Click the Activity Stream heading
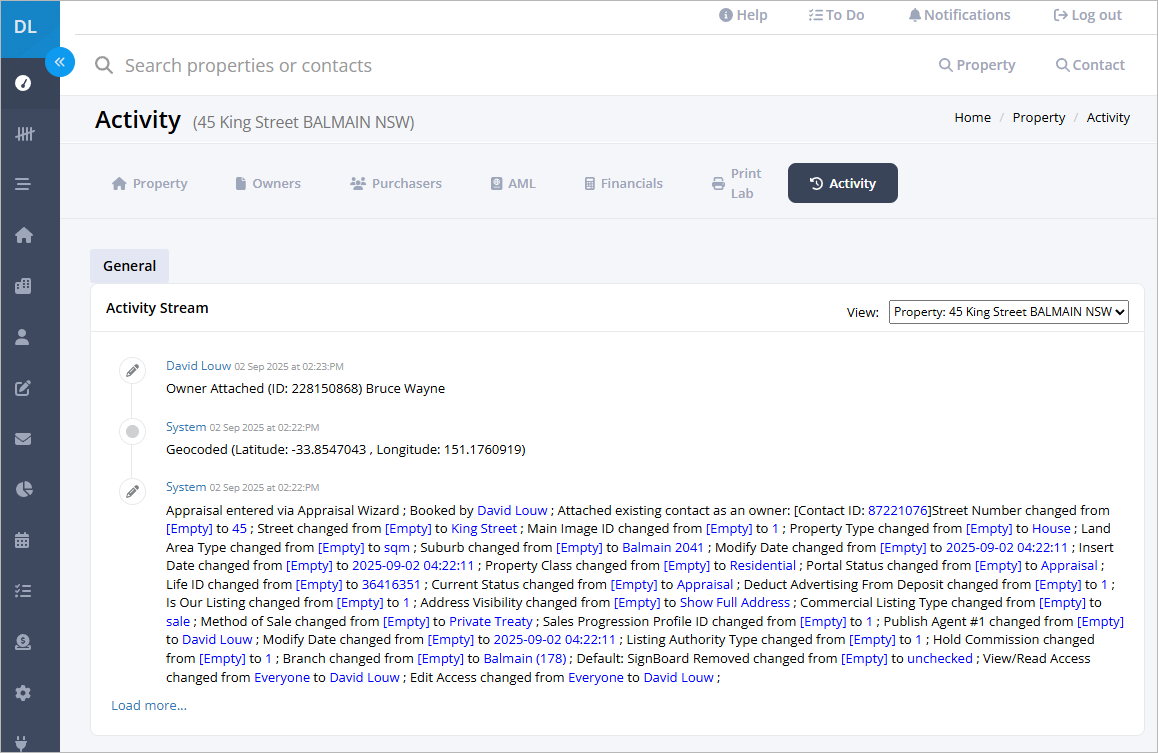The height and width of the screenshot is (753, 1158). click(x=157, y=308)
